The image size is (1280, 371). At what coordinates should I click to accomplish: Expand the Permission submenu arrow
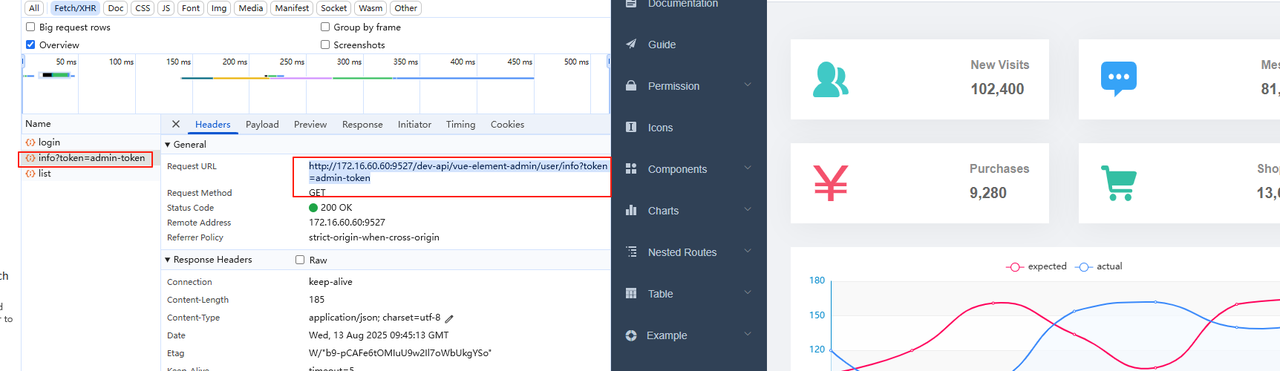tap(748, 86)
